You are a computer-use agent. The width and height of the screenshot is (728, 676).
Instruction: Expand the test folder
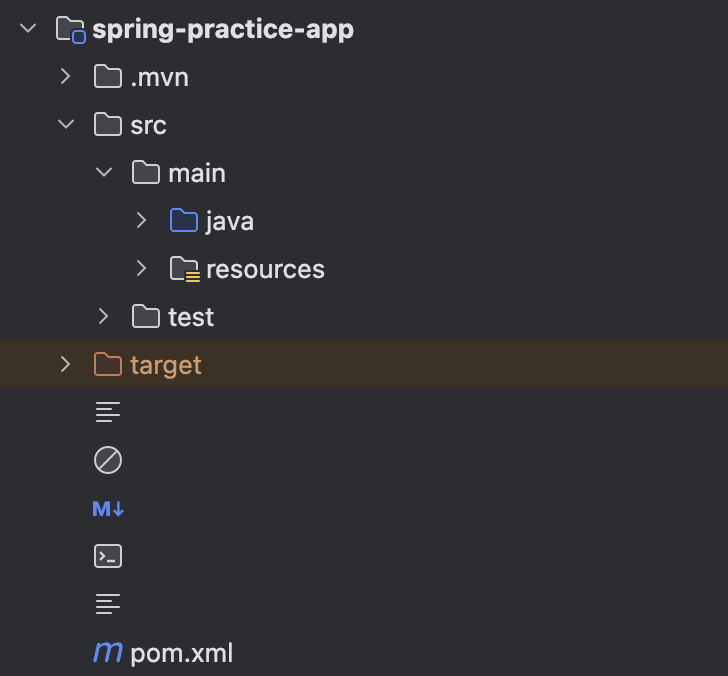click(104, 317)
